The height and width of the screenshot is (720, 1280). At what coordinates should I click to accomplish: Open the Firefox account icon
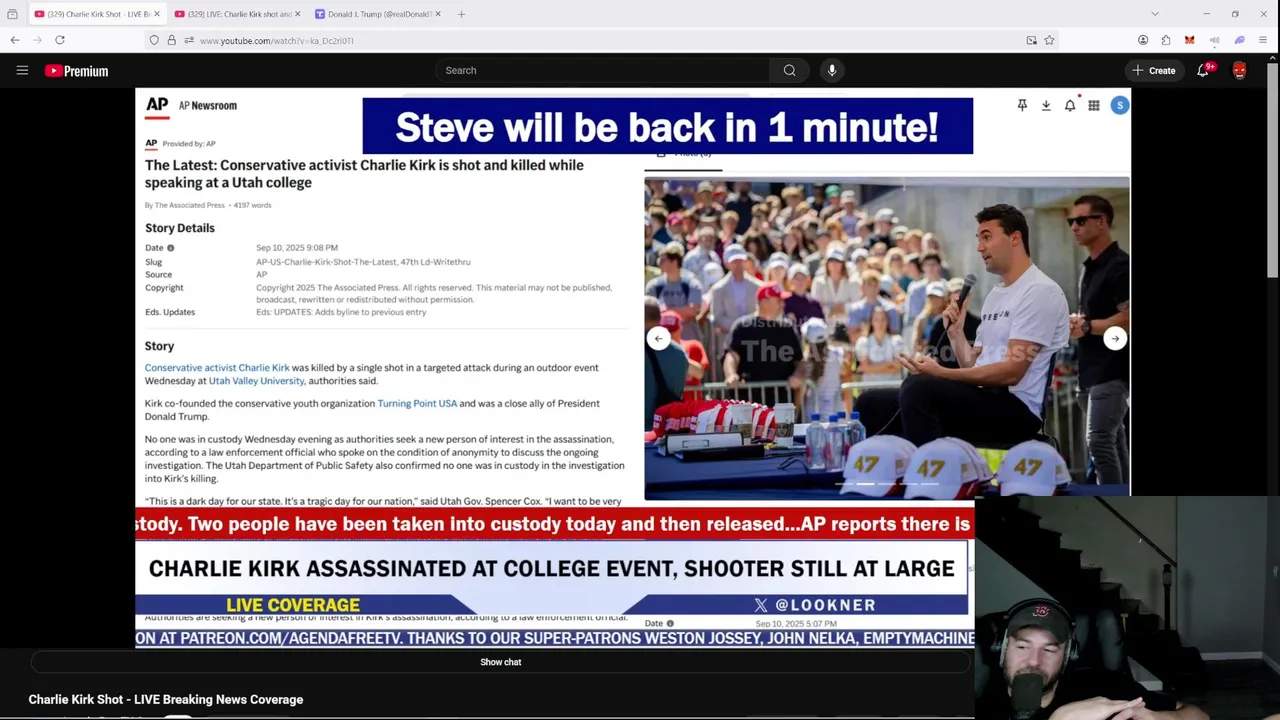(1143, 40)
